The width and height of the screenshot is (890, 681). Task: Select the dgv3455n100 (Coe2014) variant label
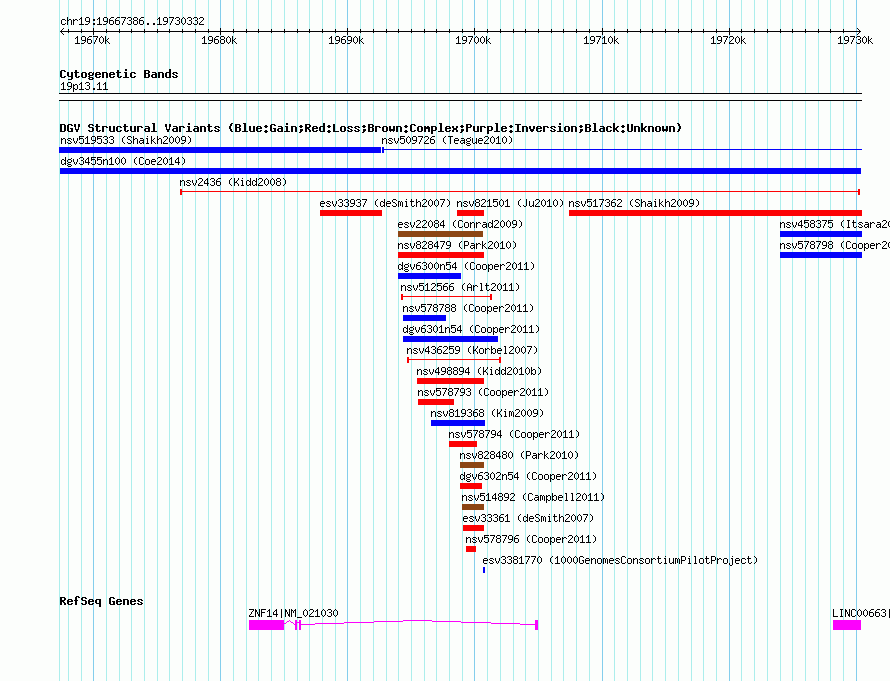(x=123, y=161)
